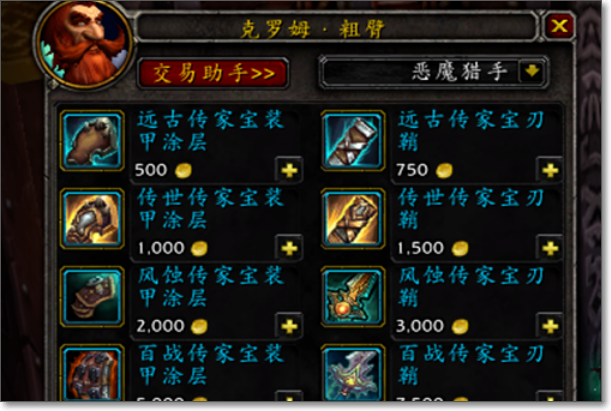Click the 交易助手>> button
This screenshot has height=411, width=611.
click(213, 73)
